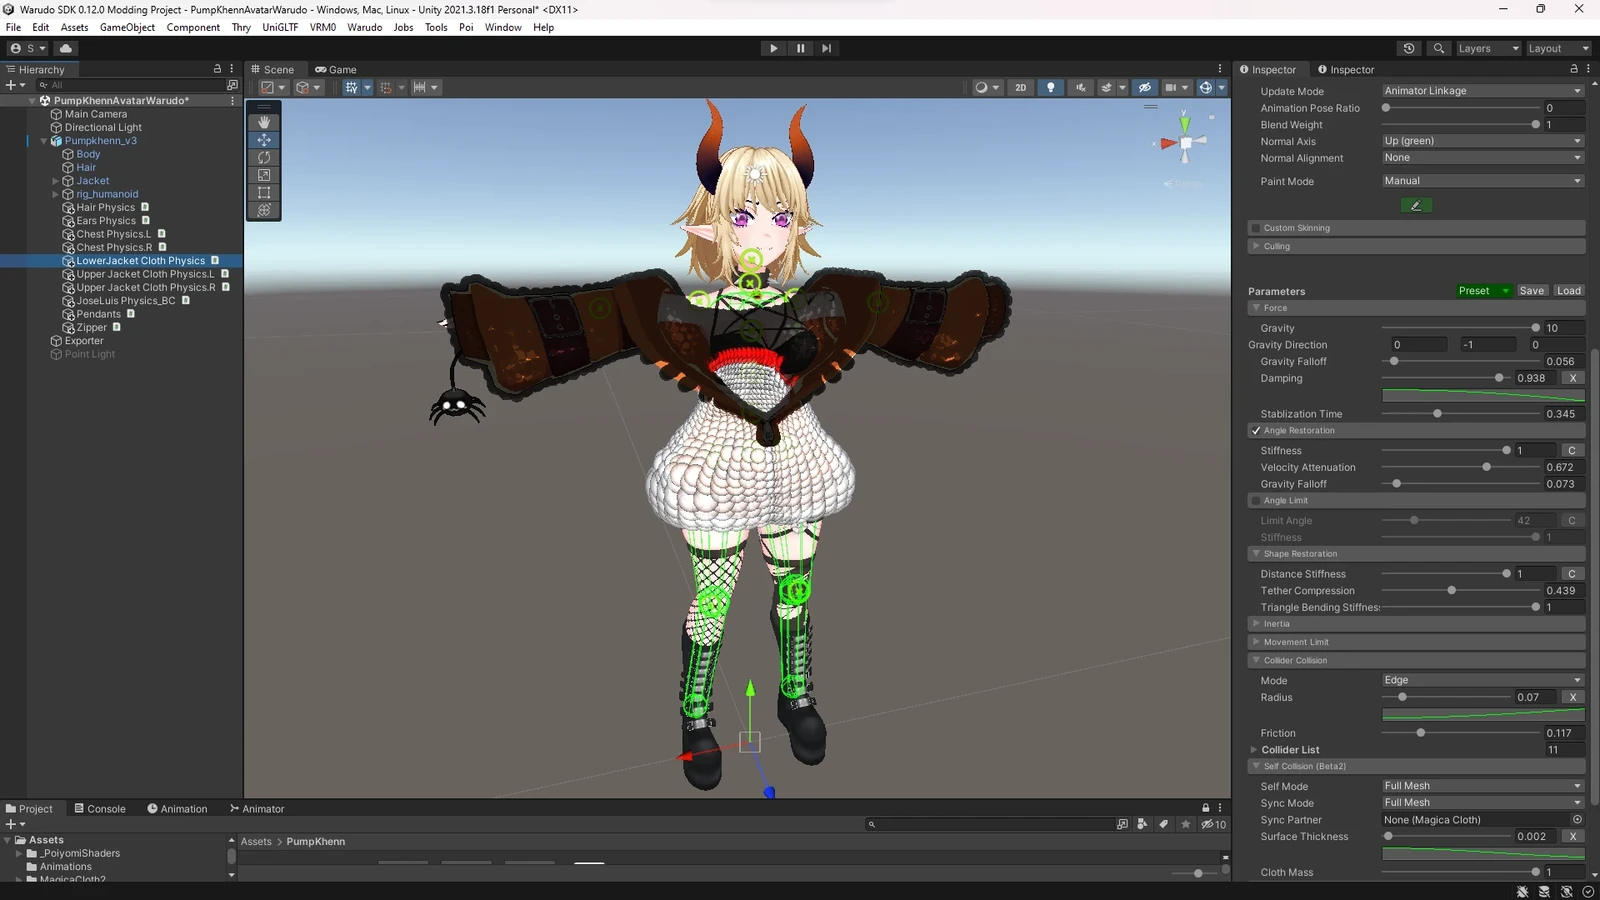
Task: Open the Normal Alignment dropdown
Action: point(1483,158)
